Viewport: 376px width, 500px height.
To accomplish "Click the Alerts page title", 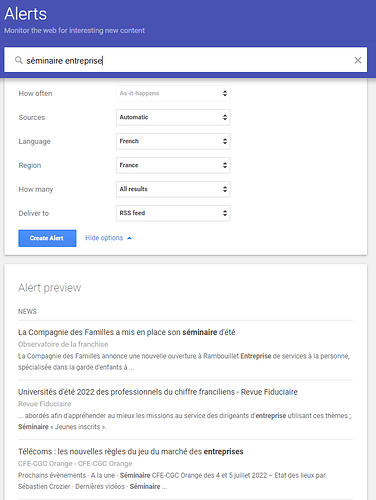I will tap(26, 14).
